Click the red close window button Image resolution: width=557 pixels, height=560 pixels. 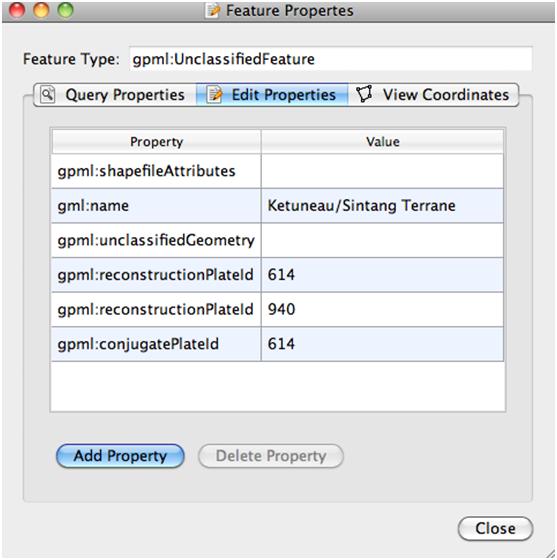[17, 10]
